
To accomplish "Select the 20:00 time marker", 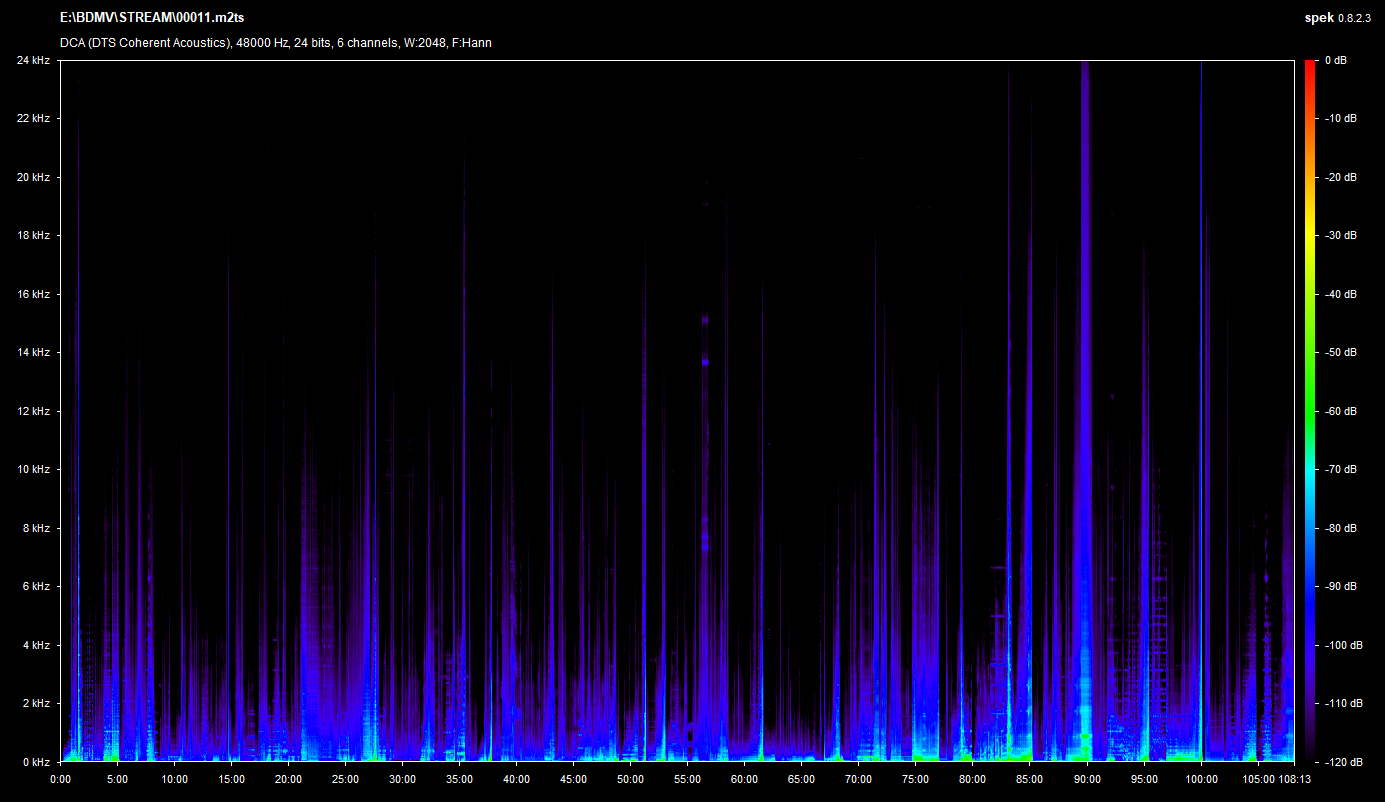I will point(288,779).
